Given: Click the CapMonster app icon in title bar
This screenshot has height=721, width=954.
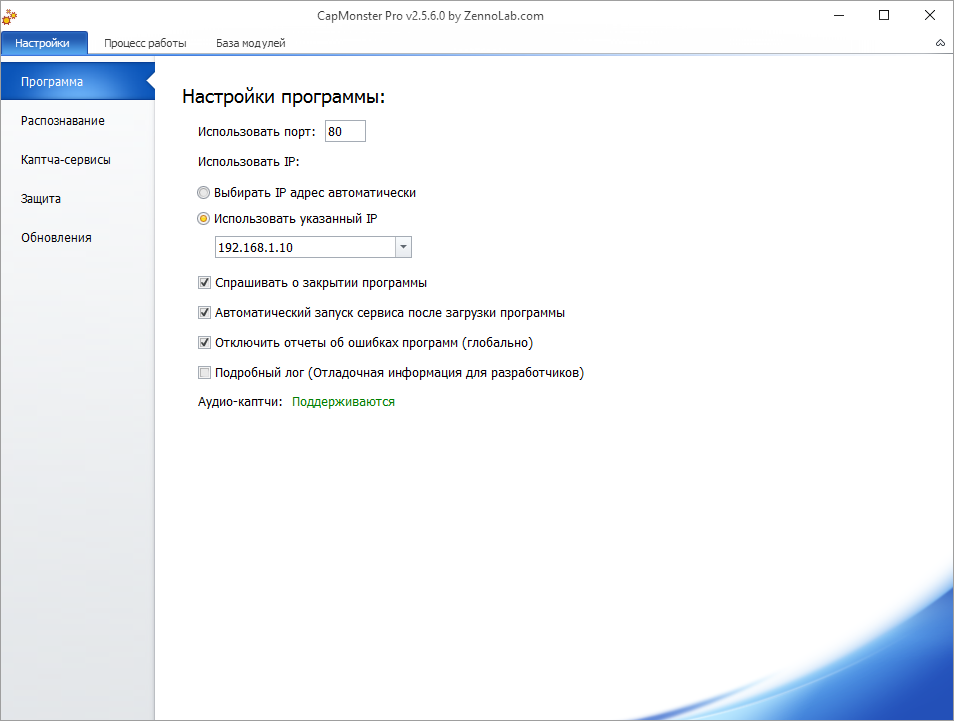Looking at the screenshot, I should (9, 18).
